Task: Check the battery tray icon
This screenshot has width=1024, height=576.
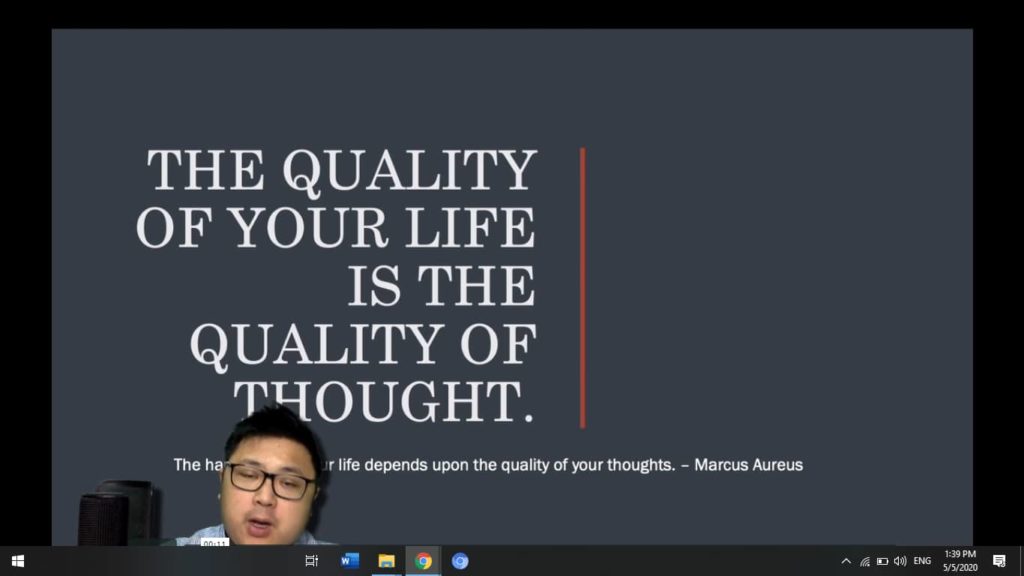Action: click(882, 561)
